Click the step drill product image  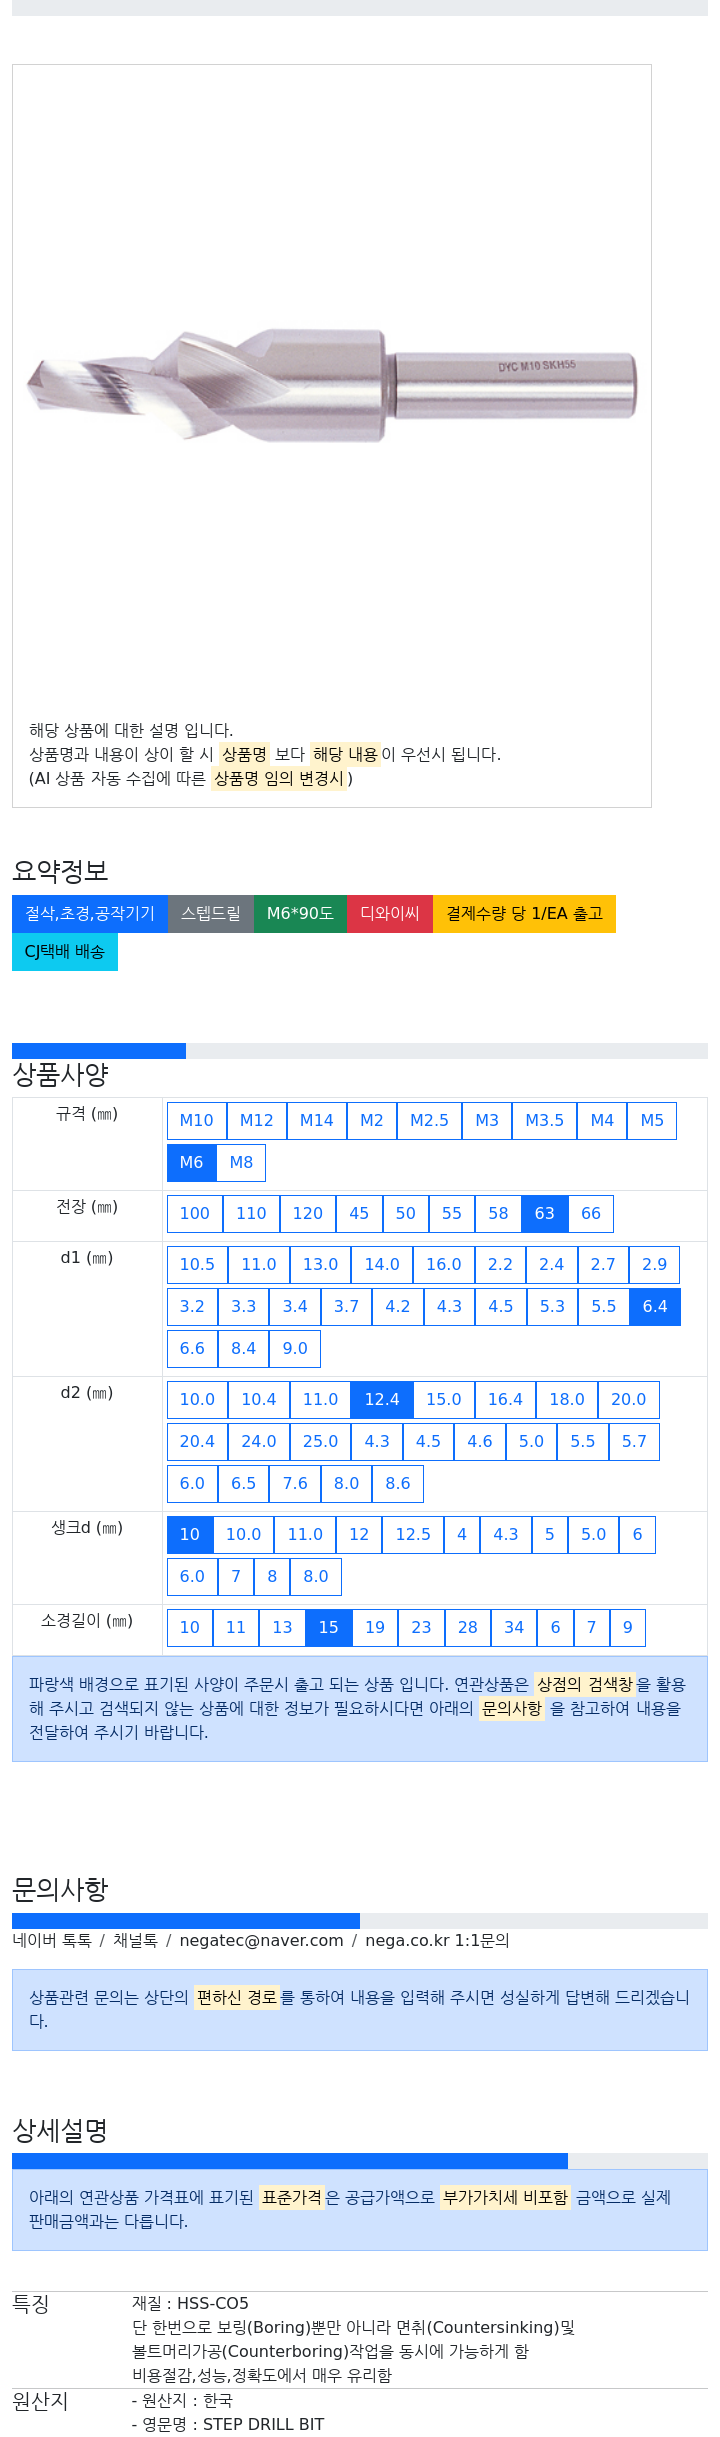point(332,385)
